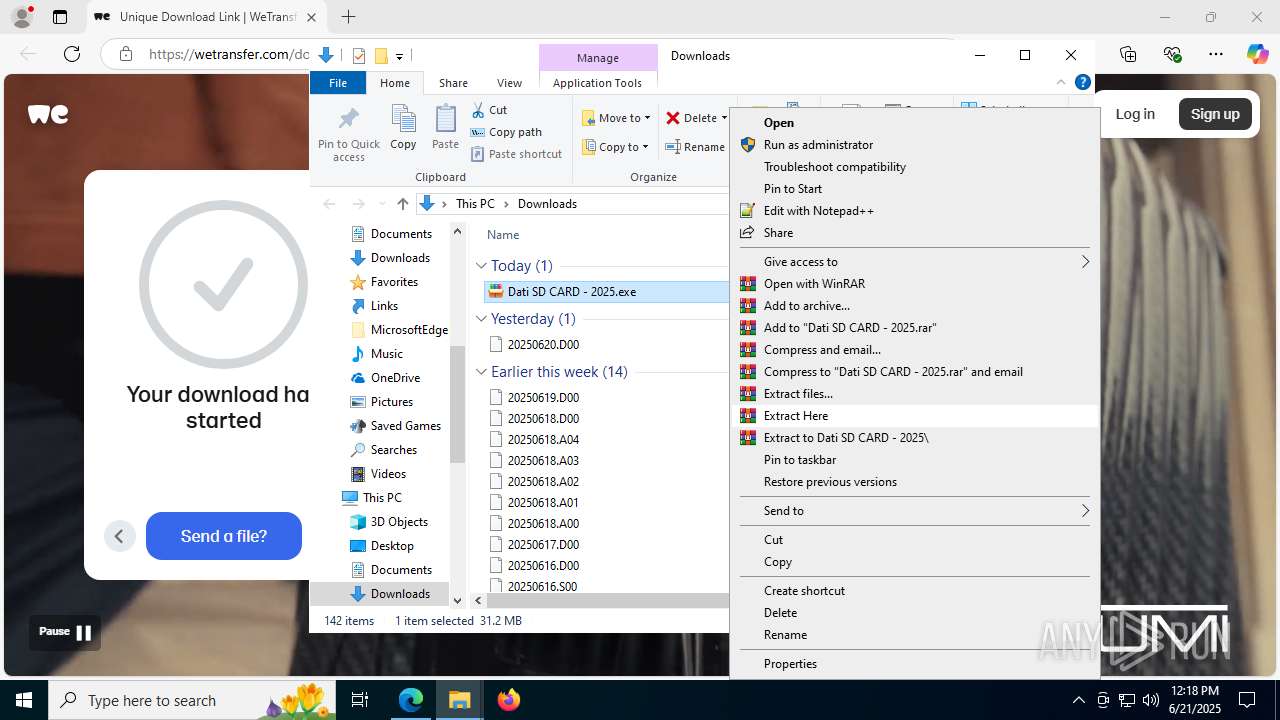Image resolution: width=1280 pixels, height=720 pixels.
Task: Click This PC in address breadcrumb
Action: pos(475,204)
